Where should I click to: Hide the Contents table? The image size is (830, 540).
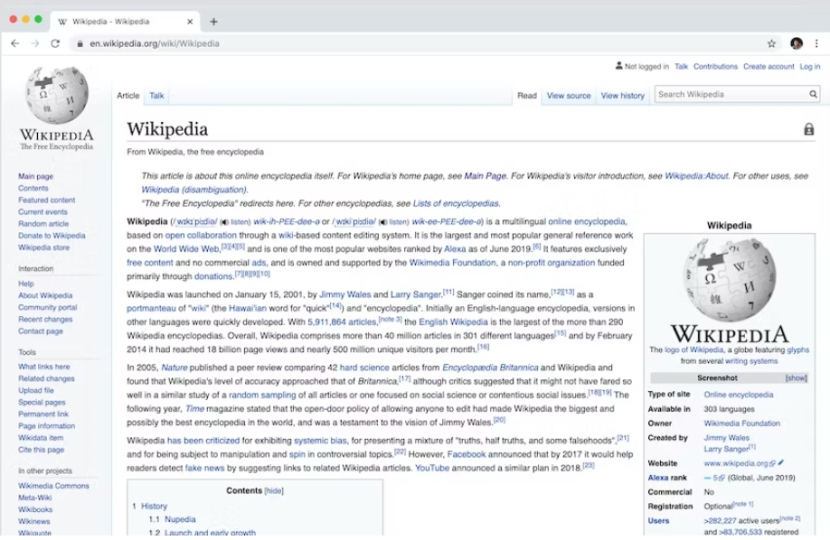pos(274,491)
